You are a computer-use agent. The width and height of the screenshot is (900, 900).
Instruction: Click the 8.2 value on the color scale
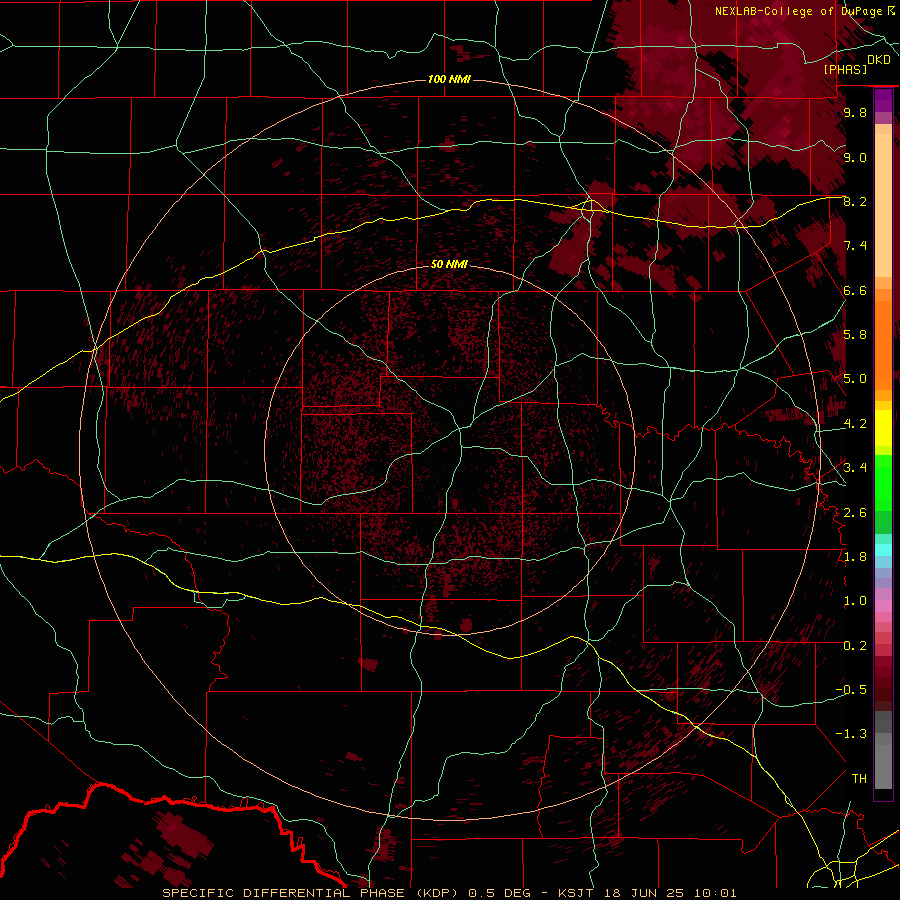point(855,201)
